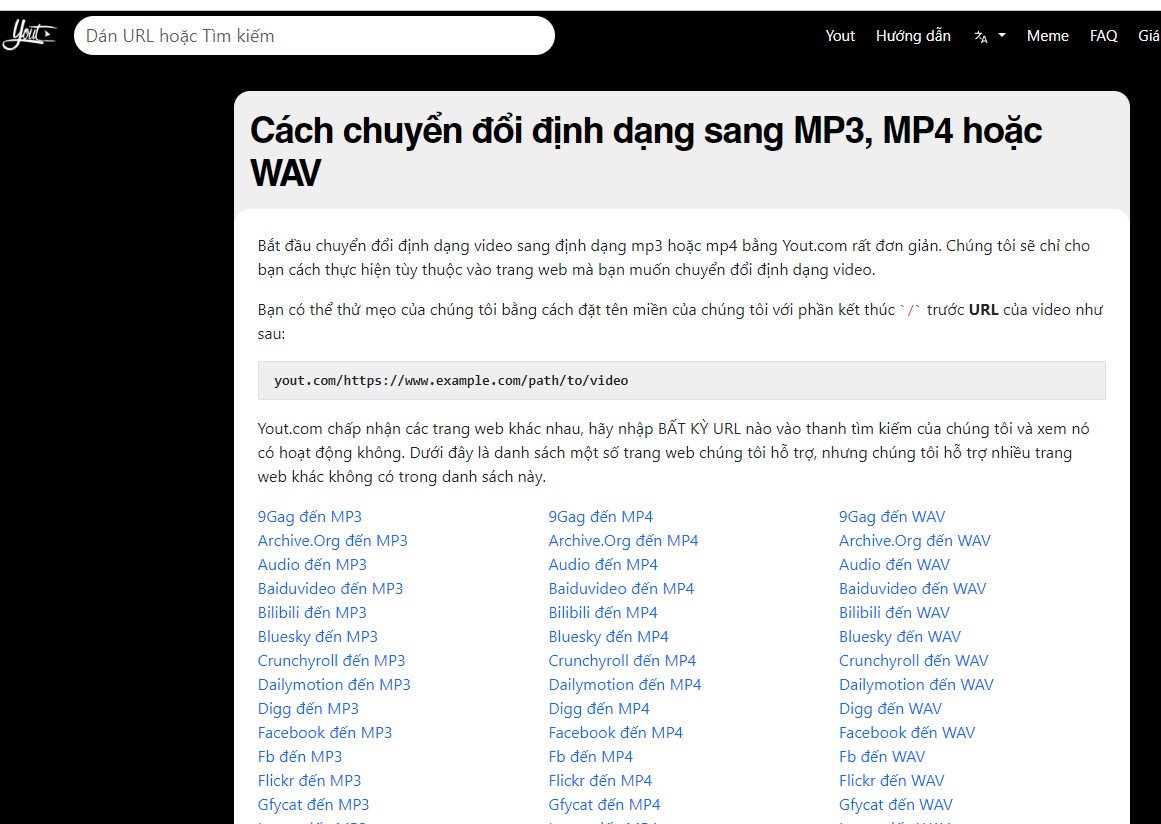Open Digg đến WAV link
The height and width of the screenshot is (824, 1161).
coord(891,709)
